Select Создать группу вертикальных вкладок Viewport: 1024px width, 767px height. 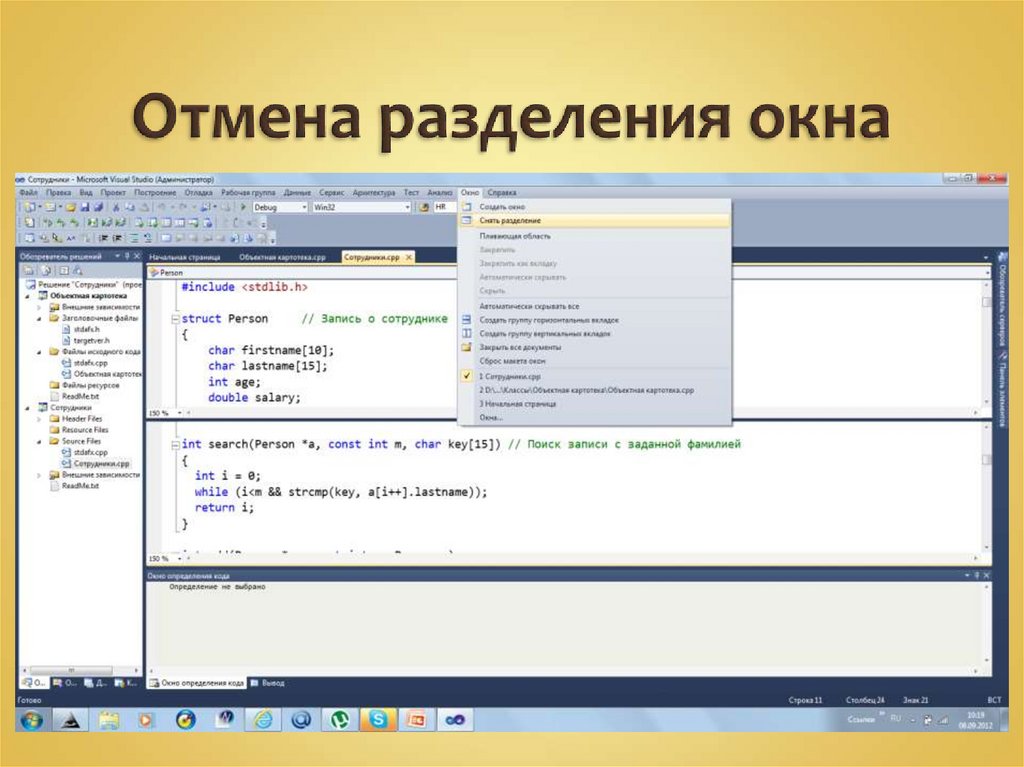[x=594, y=333]
